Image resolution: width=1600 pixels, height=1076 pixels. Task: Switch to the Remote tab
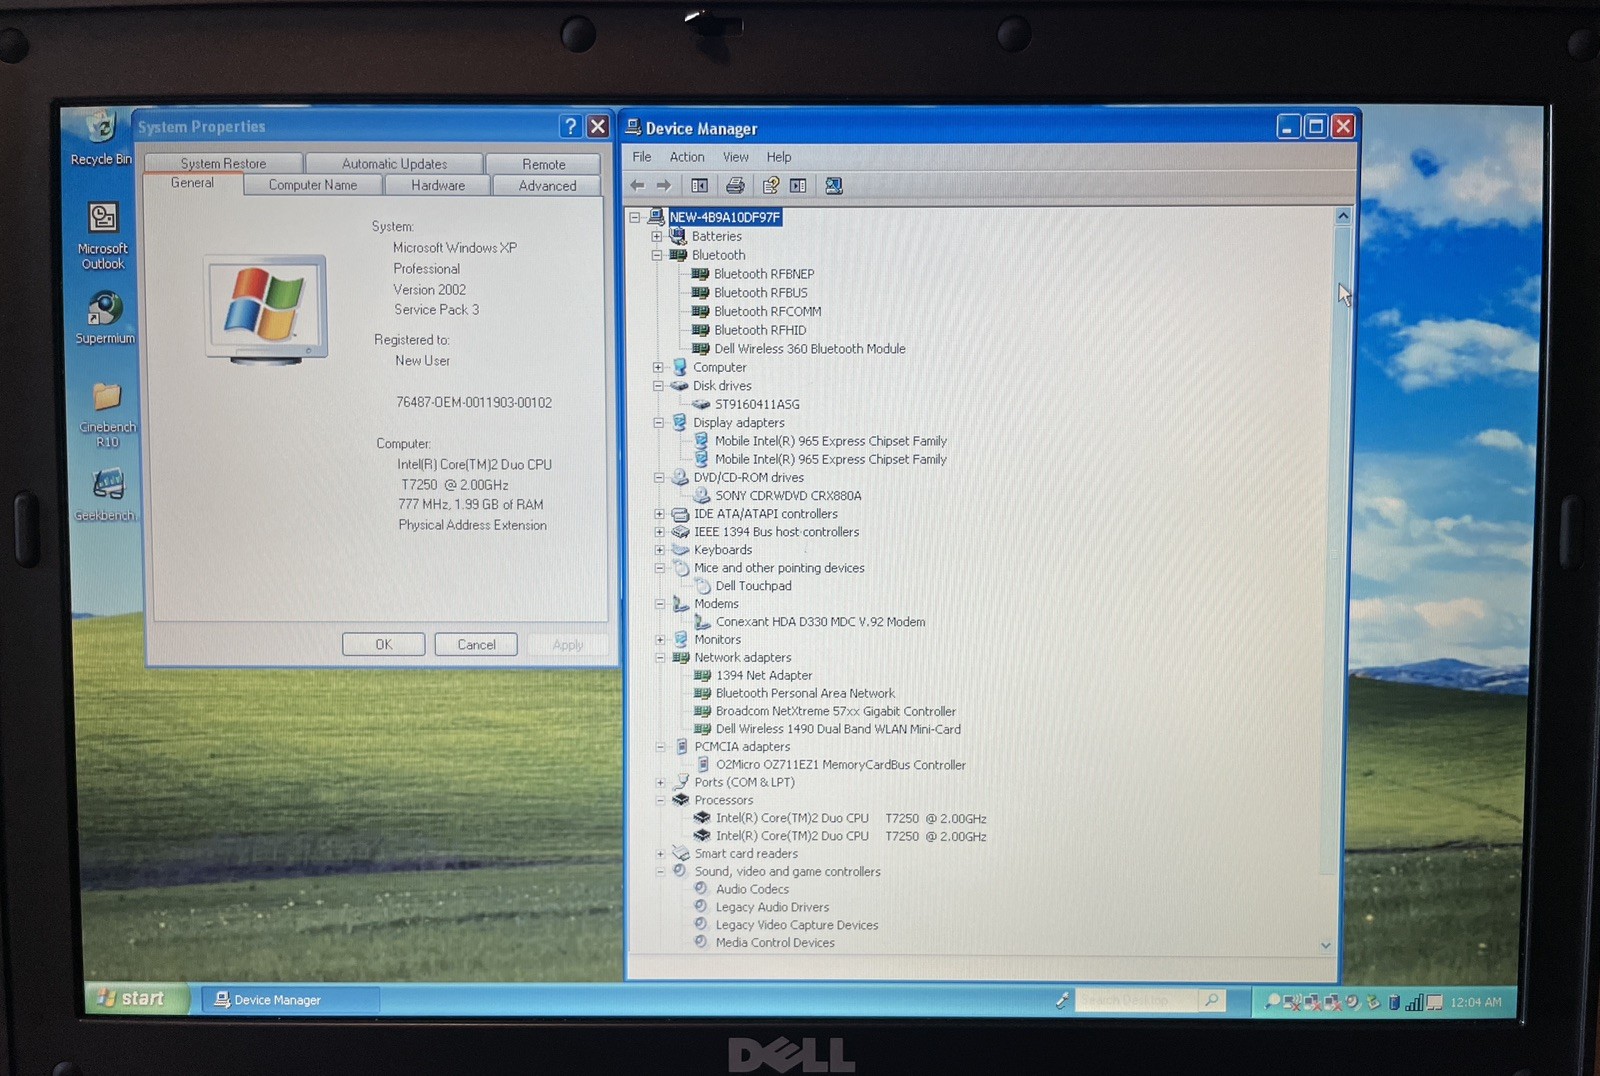pos(543,164)
